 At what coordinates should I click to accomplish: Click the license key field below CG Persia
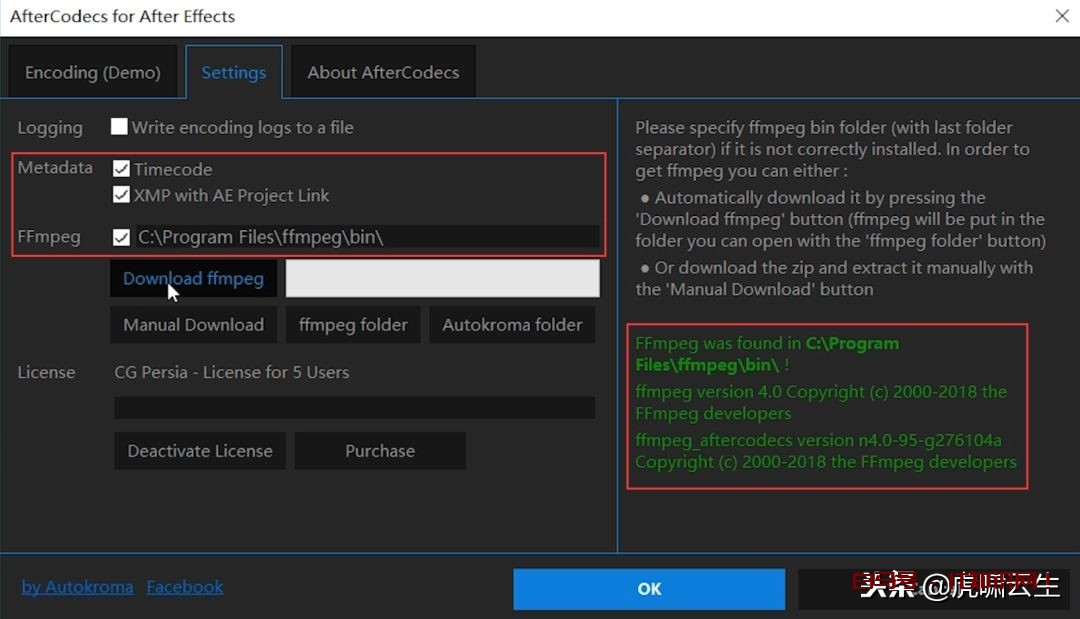[354, 407]
